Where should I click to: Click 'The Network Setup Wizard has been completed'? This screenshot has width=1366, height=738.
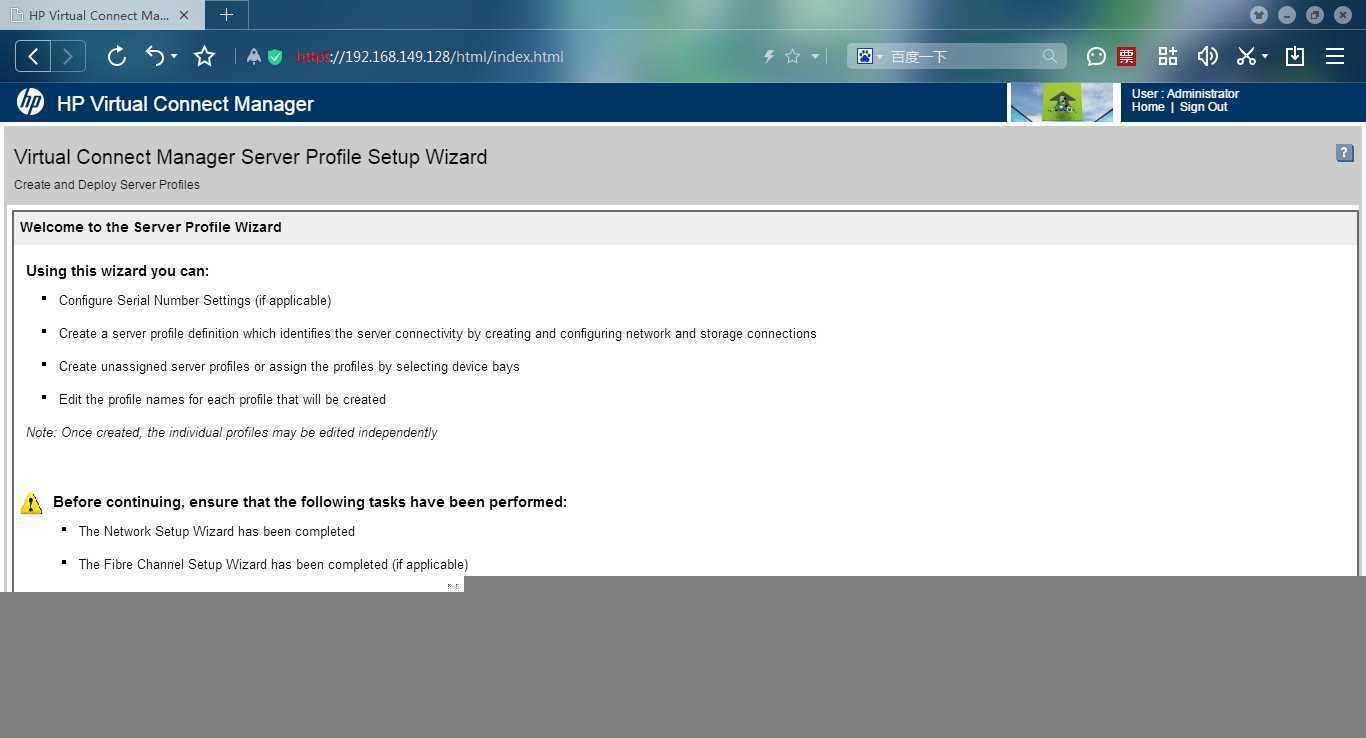217,531
